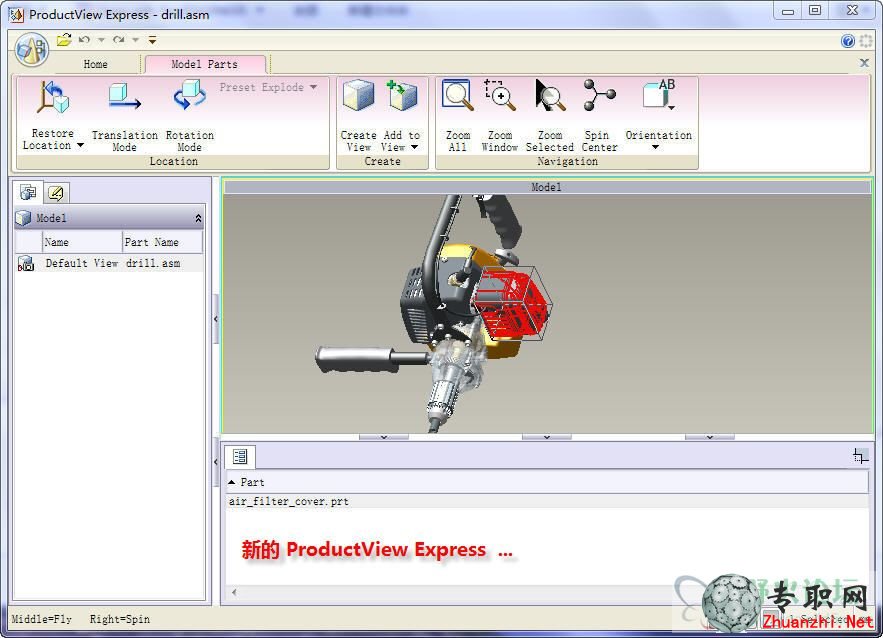Screen dimensions: 883x638
Task: Minimize the ProductView Express window
Action: point(788,10)
